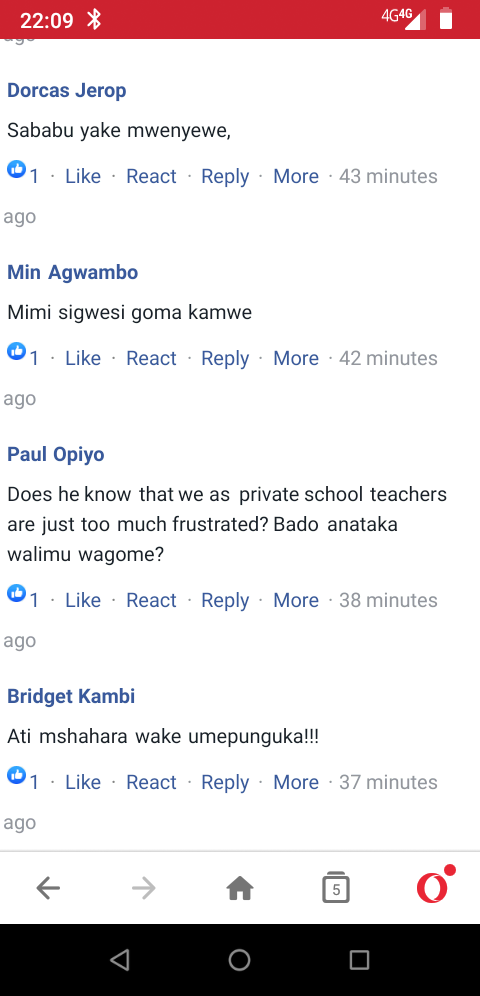Open Dorcas Jerop's profile
The image size is (480, 996).
tap(67, 90)
